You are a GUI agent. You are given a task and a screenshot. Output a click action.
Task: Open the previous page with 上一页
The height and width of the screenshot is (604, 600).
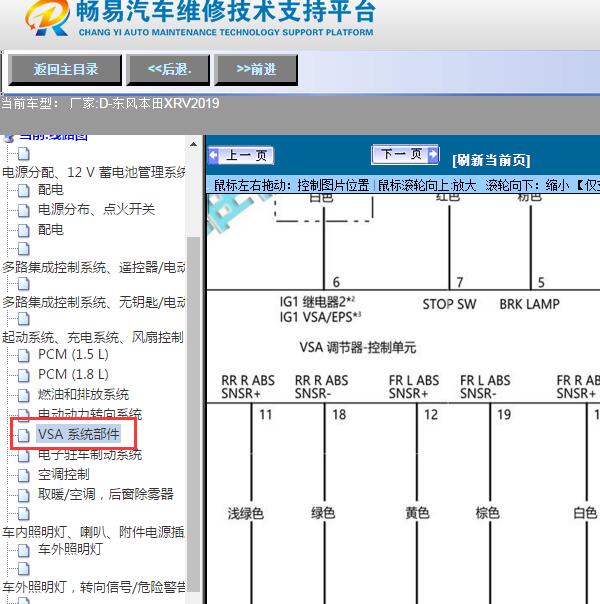(x=241, y=156)
